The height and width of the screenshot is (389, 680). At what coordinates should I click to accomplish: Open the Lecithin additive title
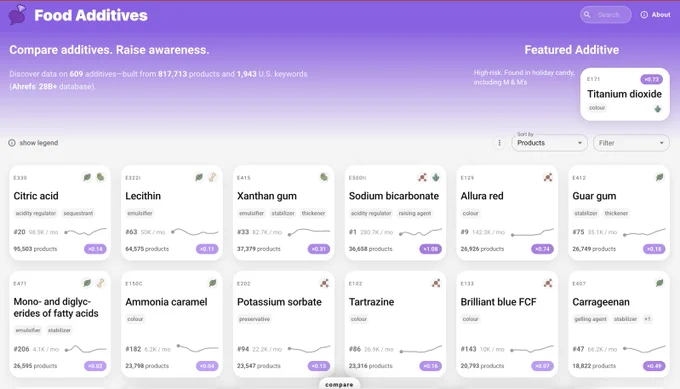click(x=143, y=196)
